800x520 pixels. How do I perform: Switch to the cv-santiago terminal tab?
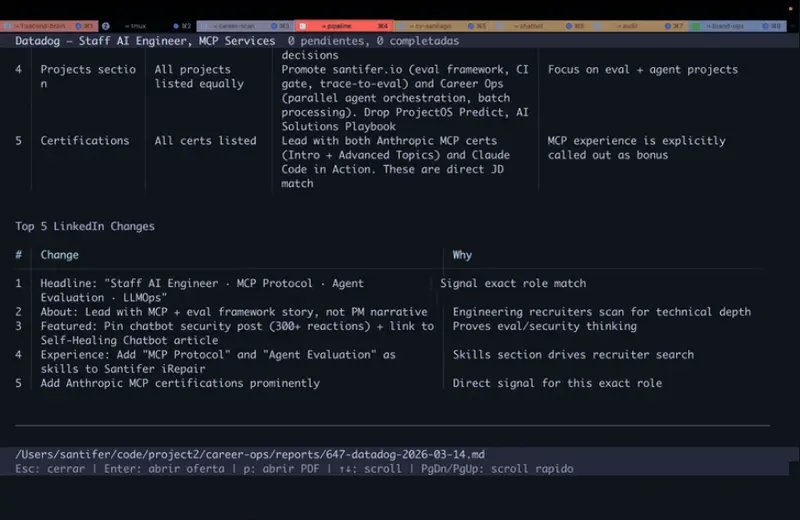(442, 26)
